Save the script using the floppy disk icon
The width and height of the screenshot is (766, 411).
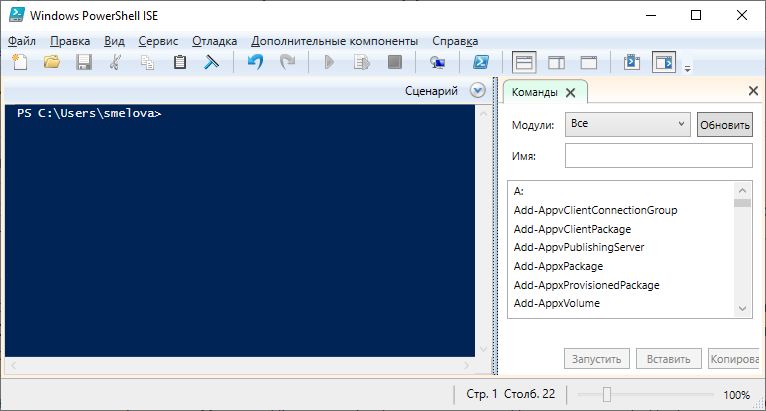tap(84, 63)
